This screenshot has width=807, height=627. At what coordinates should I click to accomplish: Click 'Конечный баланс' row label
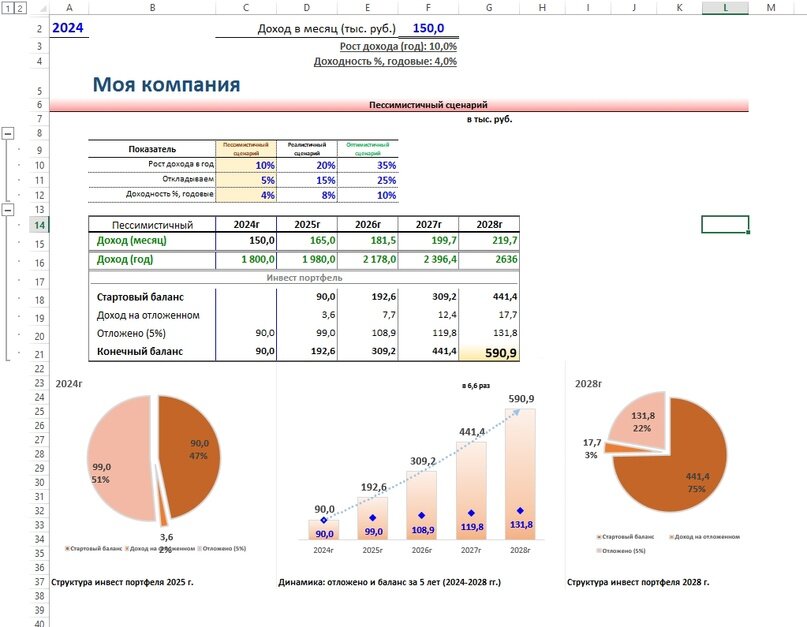coord(139,352)
